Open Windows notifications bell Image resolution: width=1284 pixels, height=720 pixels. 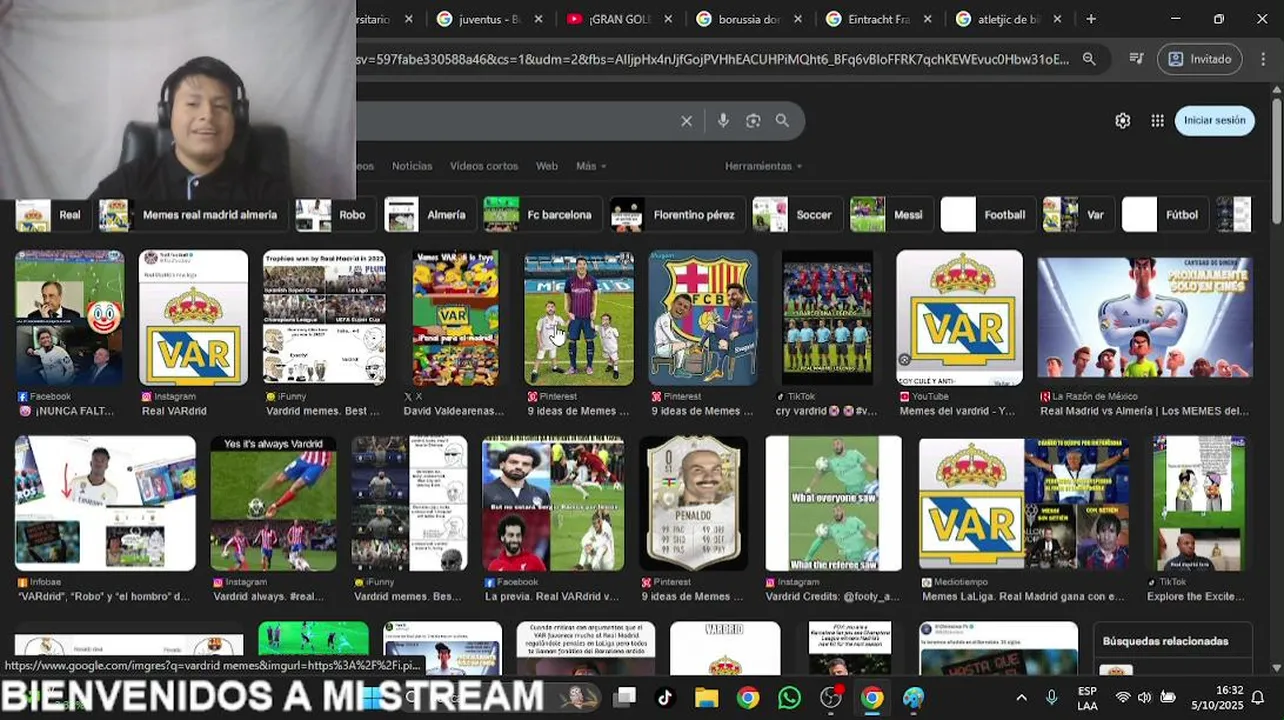[1258, 697]
